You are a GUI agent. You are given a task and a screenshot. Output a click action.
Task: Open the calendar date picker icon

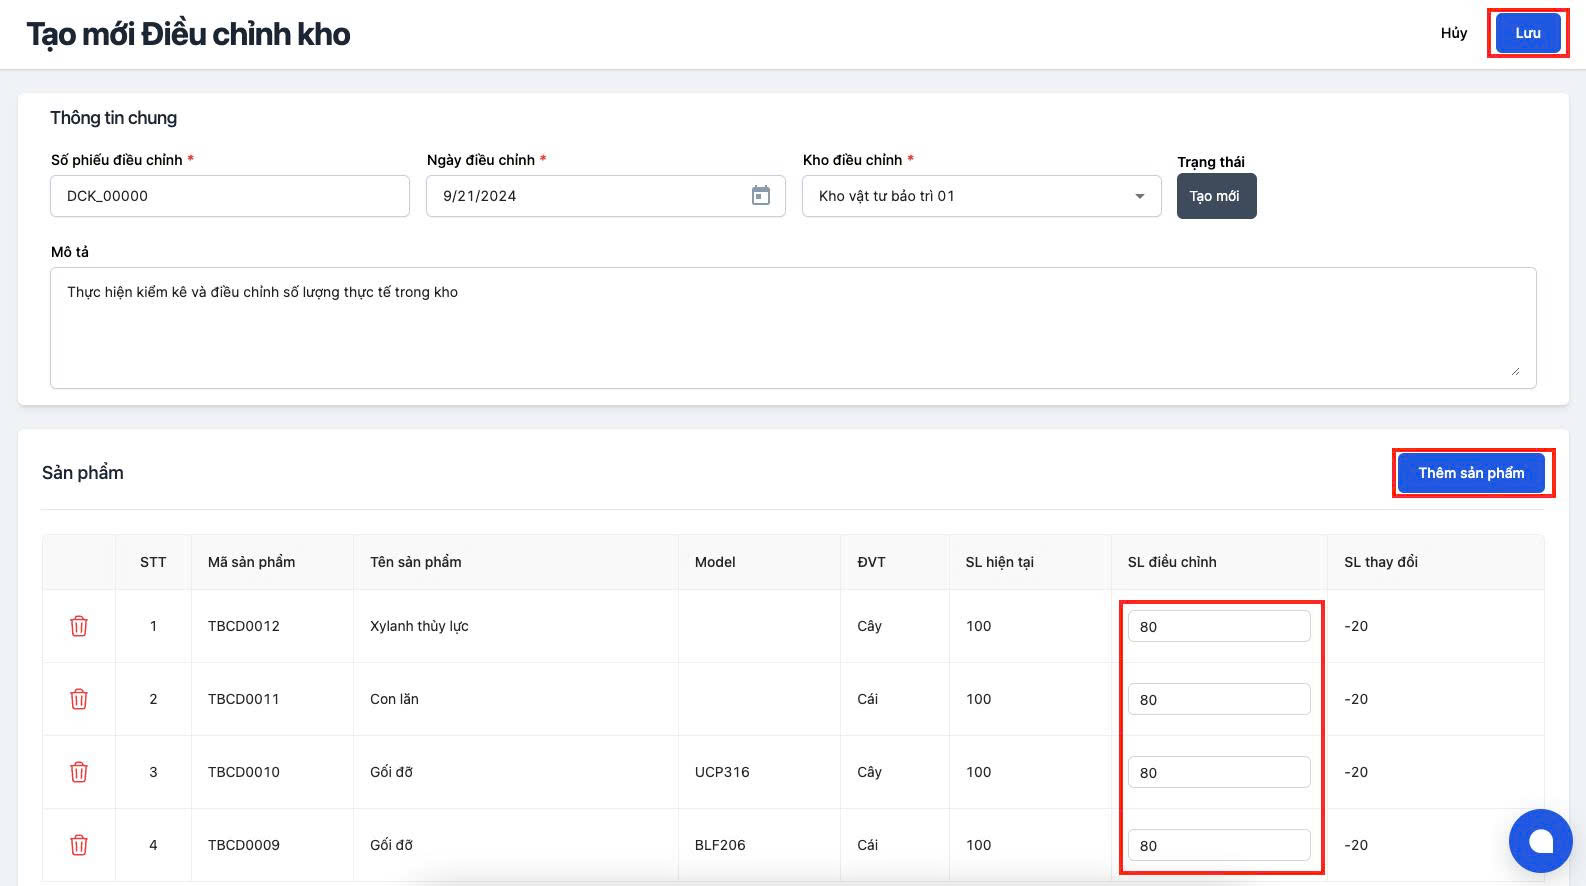pos(761,196)
